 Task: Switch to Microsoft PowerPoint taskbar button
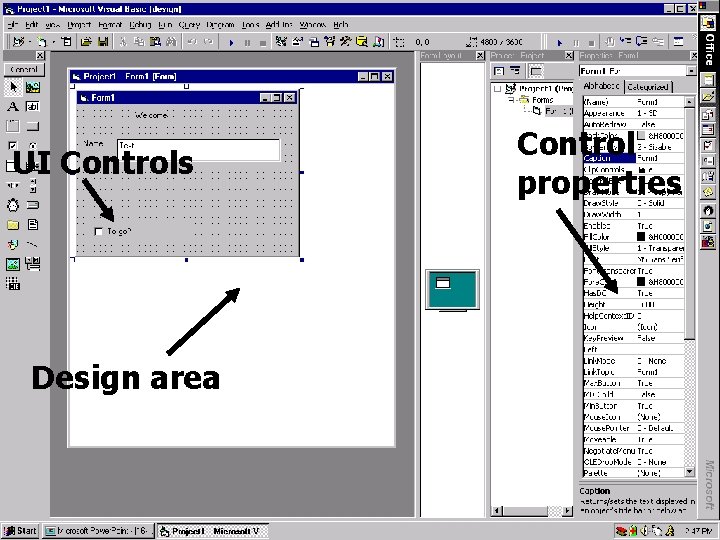(x=98, y=531)
